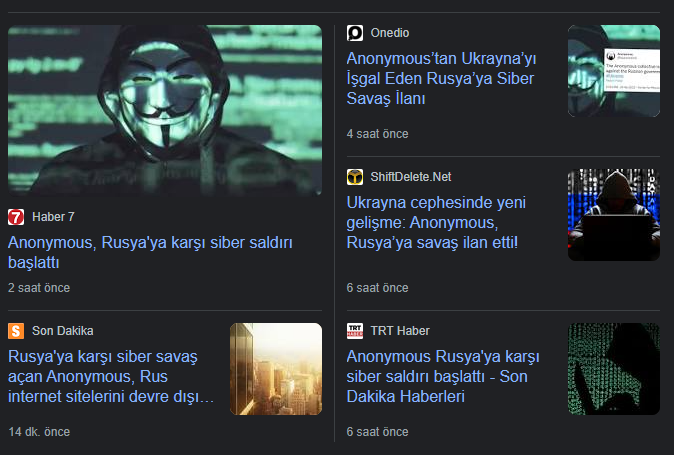Click the "Onedio" source name

point(390,33)
